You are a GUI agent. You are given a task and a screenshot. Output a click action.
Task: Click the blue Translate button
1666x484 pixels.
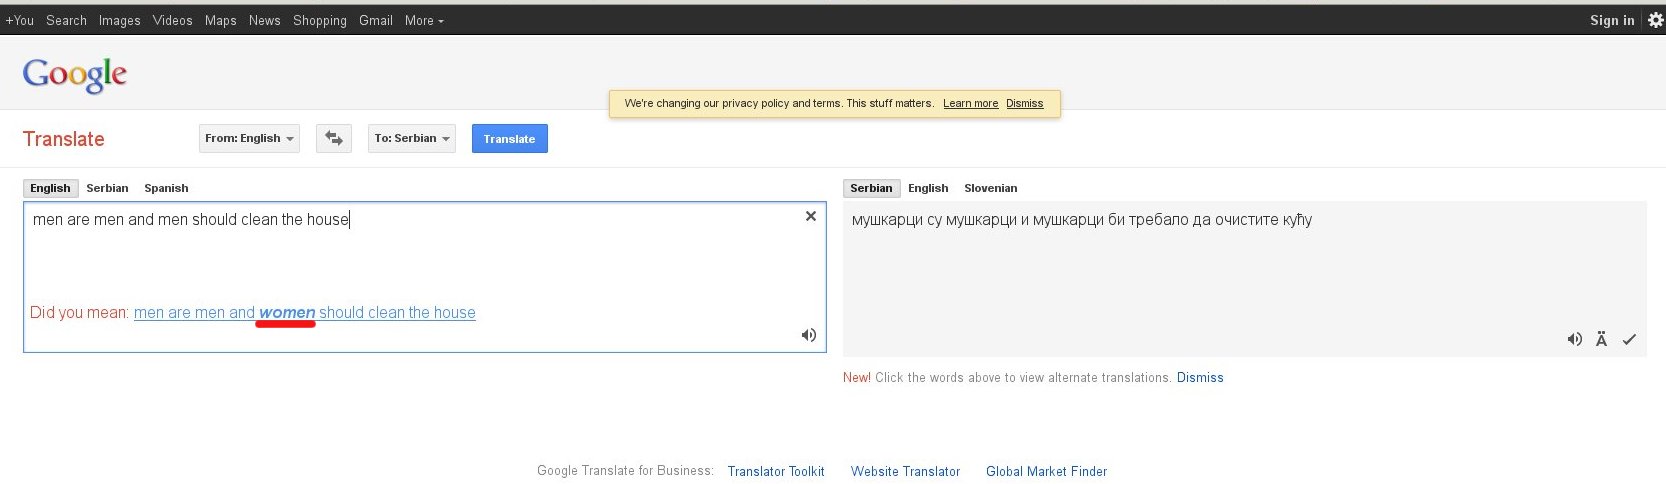509,138
